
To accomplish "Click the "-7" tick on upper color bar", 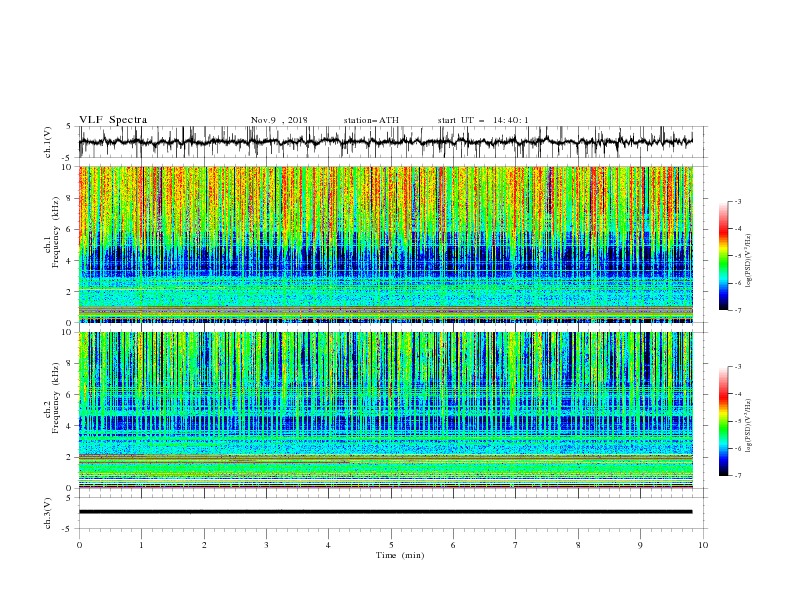I will coord(737,310).
